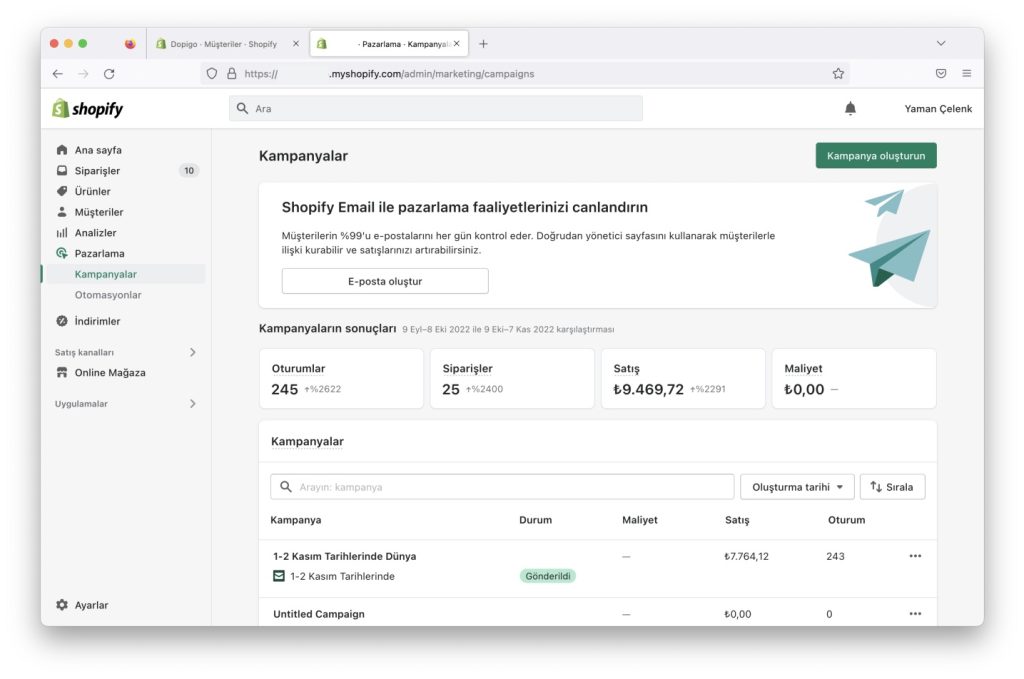Open the 1-2 Kasım Tarihlerinde Dünya campaign

(344, 556)
